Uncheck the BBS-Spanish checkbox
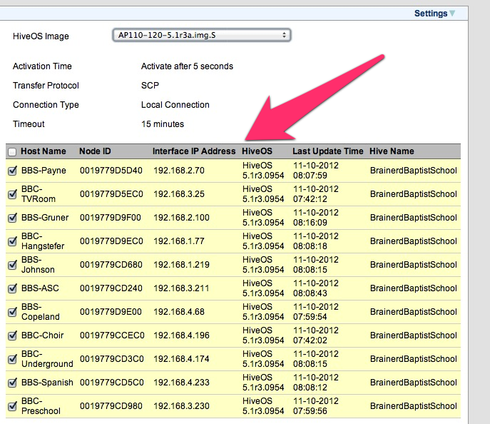Screen dimensions: 490x424 click(x=12, y=383)
